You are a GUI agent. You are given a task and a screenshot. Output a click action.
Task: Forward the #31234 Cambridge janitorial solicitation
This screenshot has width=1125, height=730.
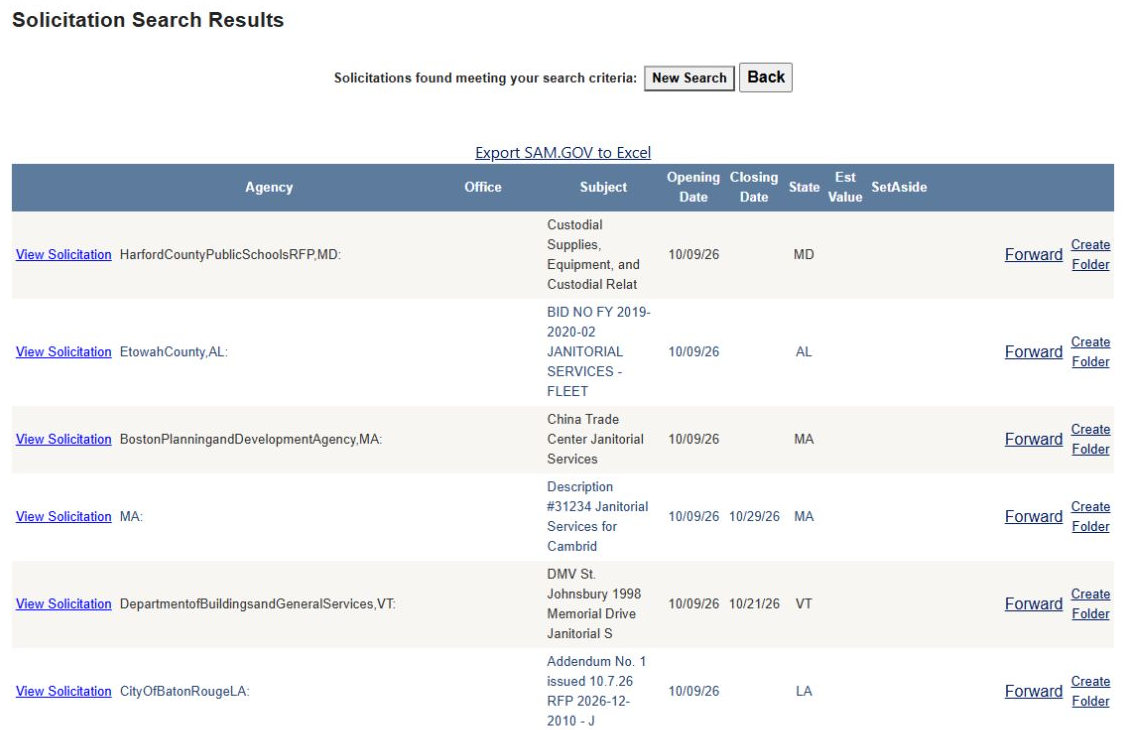pyautogui.click(x=1033, y=516)
